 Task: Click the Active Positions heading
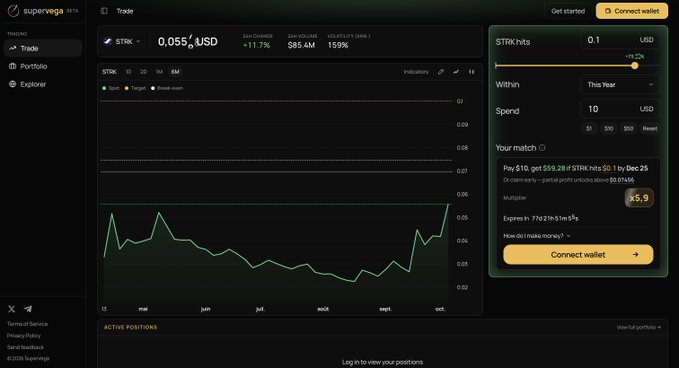pyautogui.click(x=130, y=327)
